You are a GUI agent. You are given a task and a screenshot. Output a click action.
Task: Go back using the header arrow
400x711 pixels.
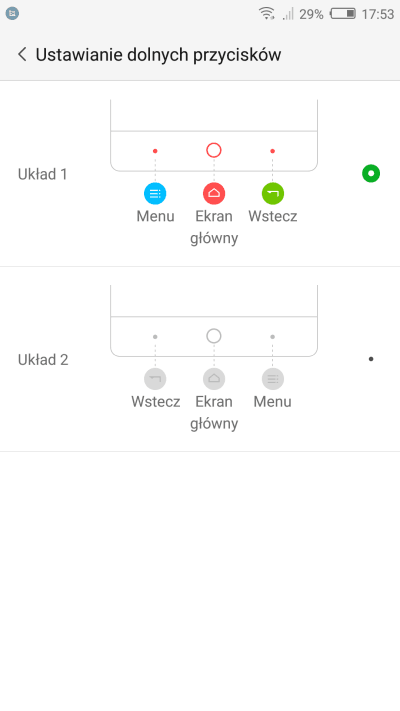point(22,55)
